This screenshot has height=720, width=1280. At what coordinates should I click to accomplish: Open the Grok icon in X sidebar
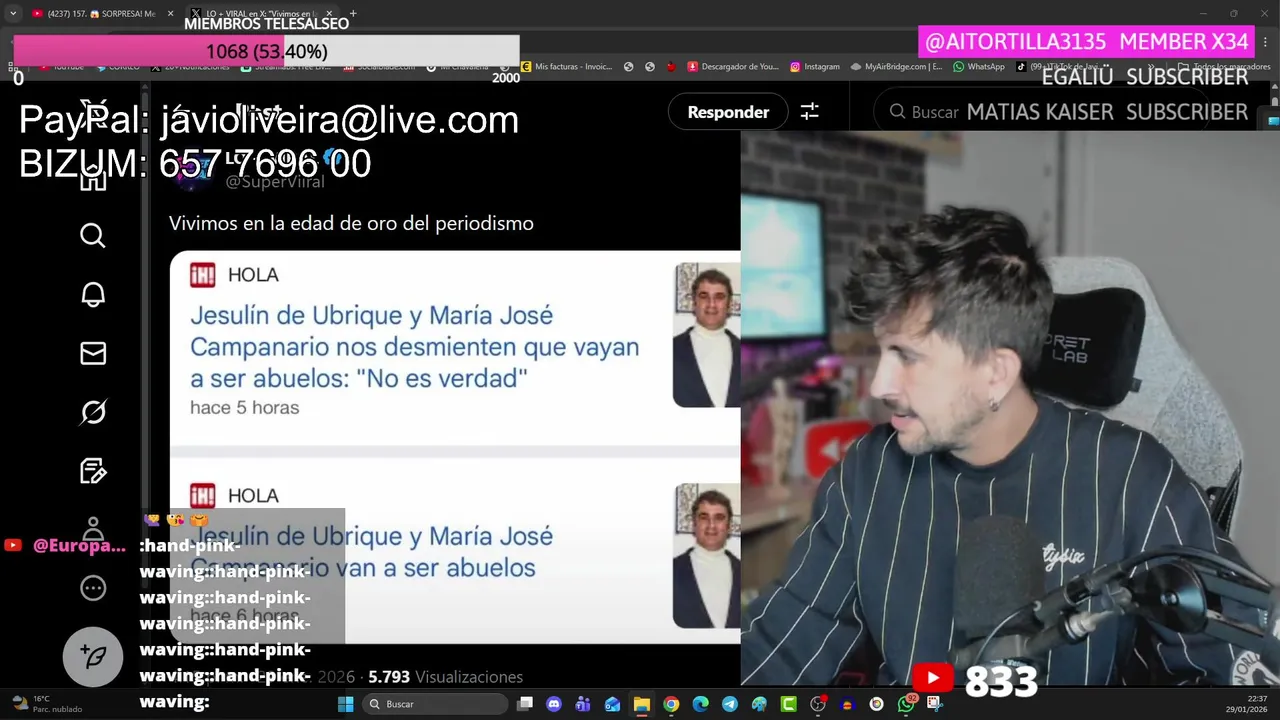[x=93, y=412]
